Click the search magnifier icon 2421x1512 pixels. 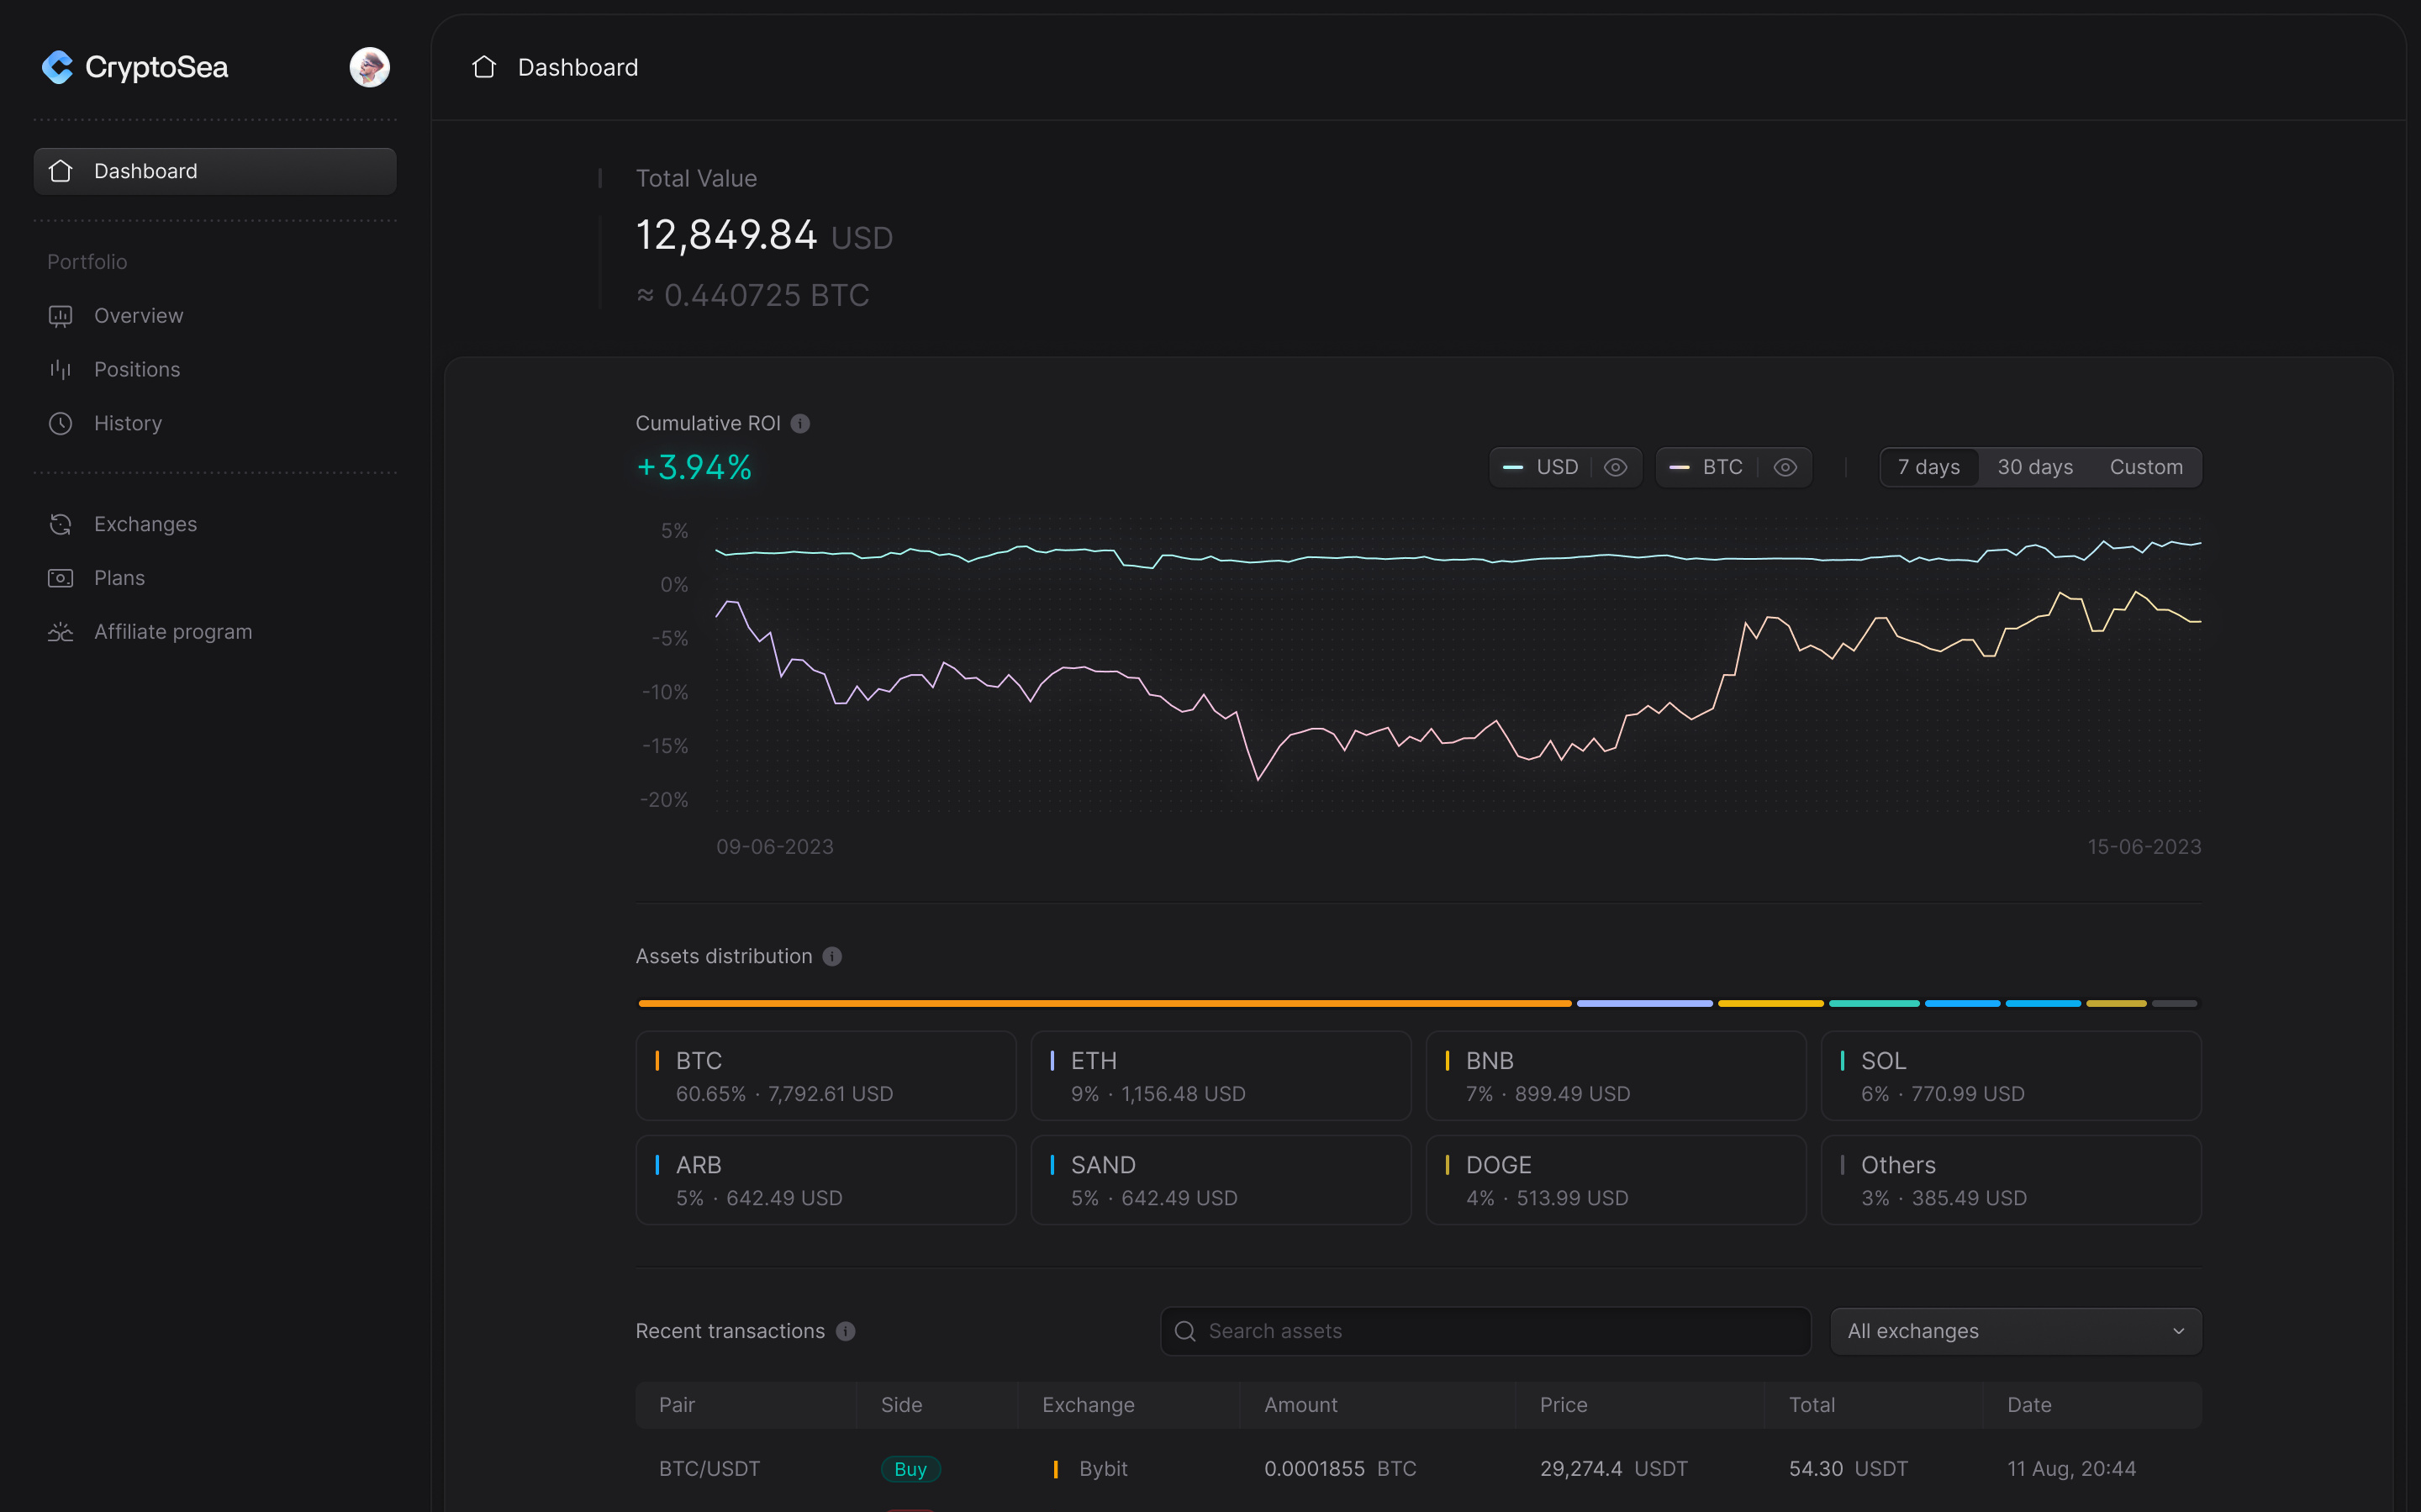pyautogui.click(x=1185, y=1331)
